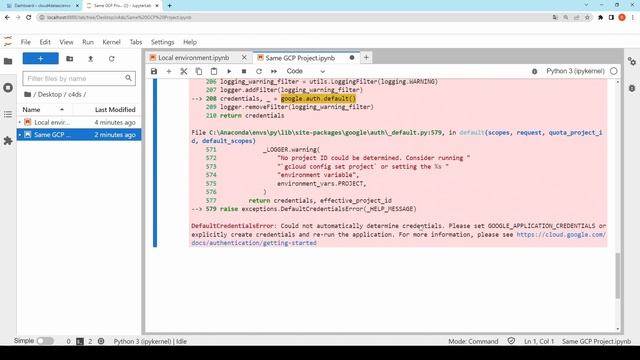Click the notebook vertical scrollbar

pos(618,276)
